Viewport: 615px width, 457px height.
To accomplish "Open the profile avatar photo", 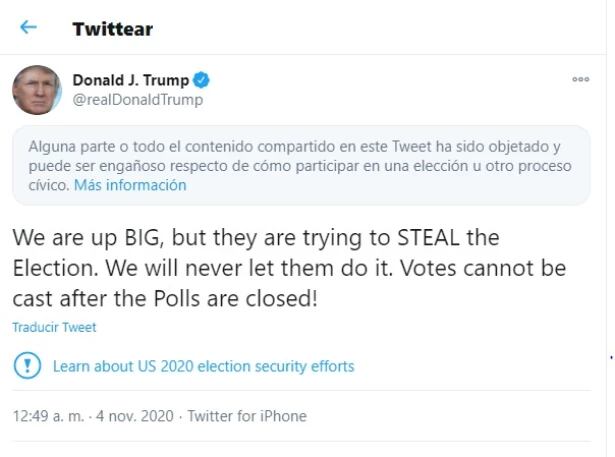I will 37,90.
